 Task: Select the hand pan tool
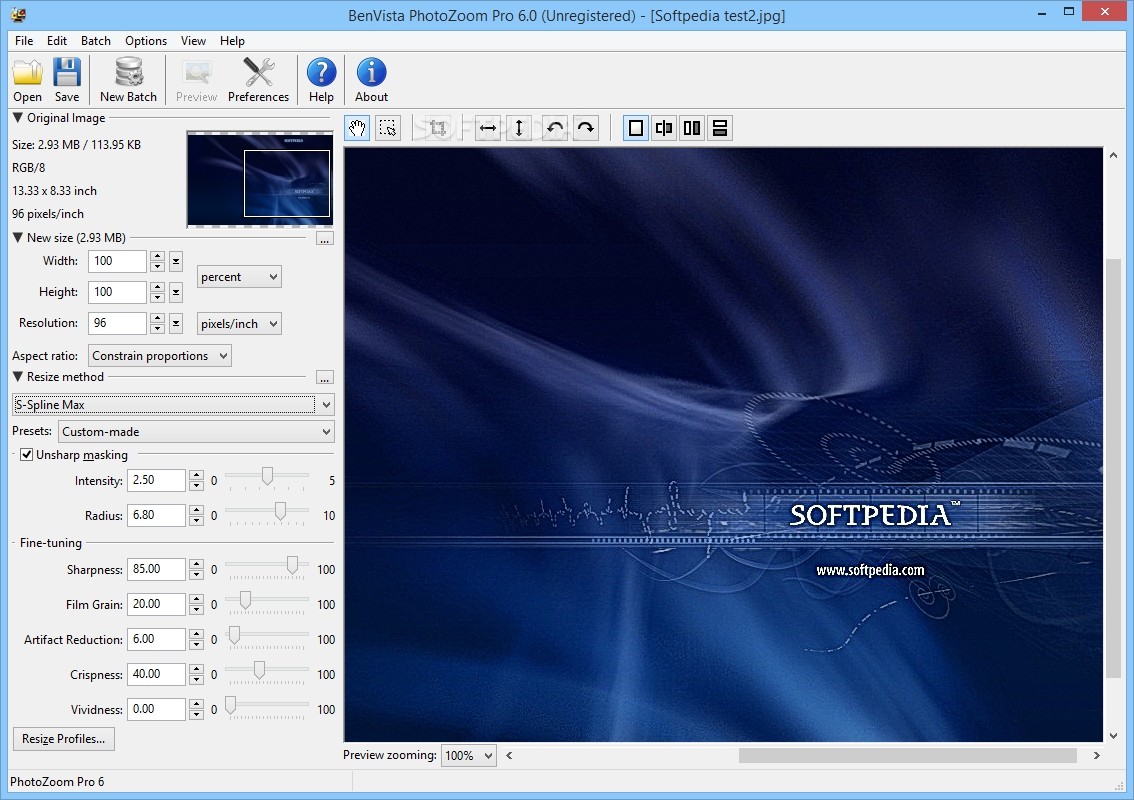pos(357,128)
